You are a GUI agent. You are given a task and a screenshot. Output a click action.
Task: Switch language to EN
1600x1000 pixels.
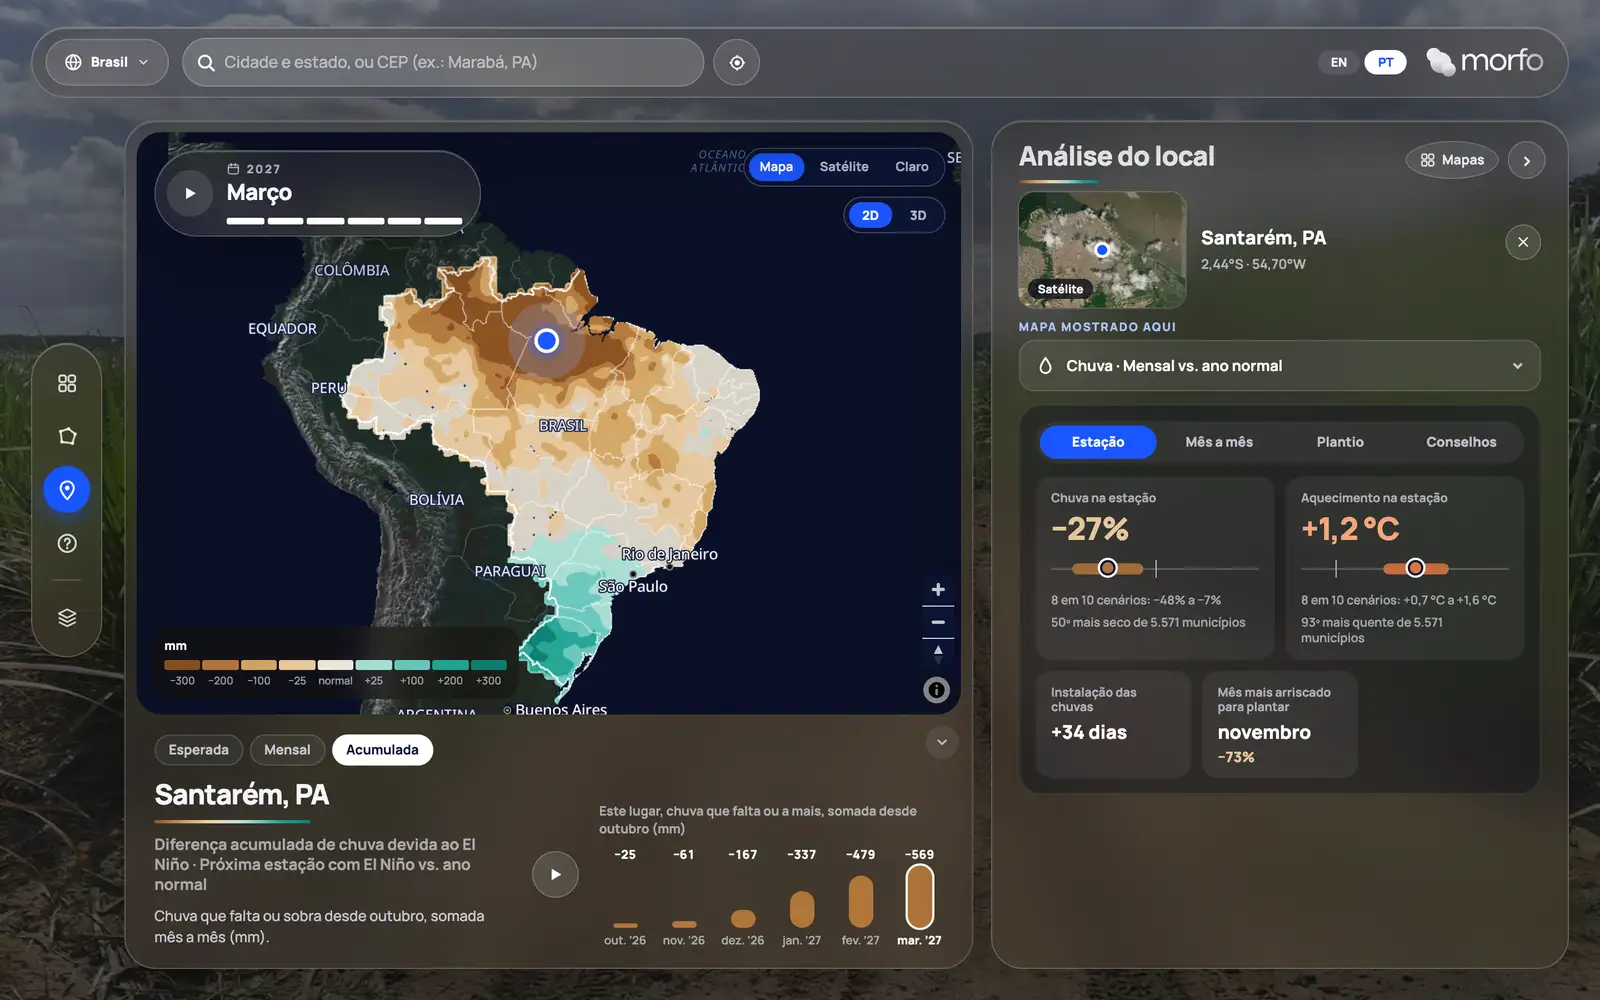coord(1339,62)
